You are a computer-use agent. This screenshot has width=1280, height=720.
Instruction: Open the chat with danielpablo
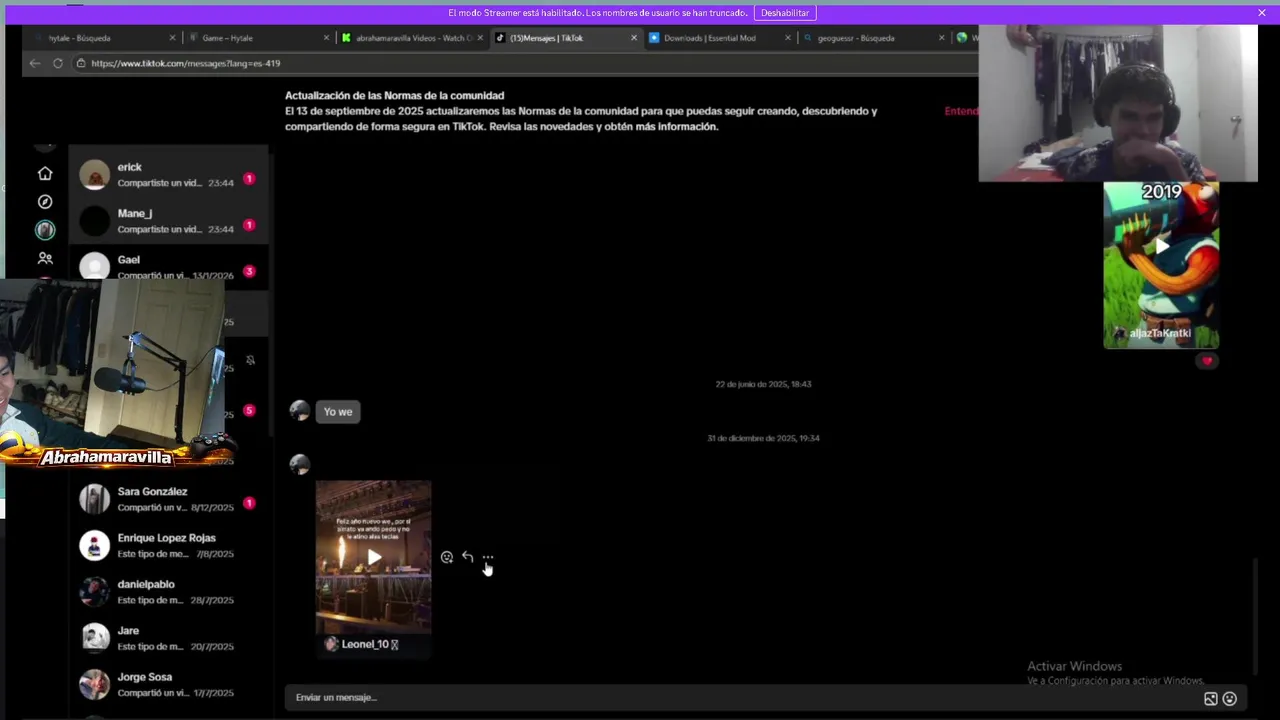point(168,592)
